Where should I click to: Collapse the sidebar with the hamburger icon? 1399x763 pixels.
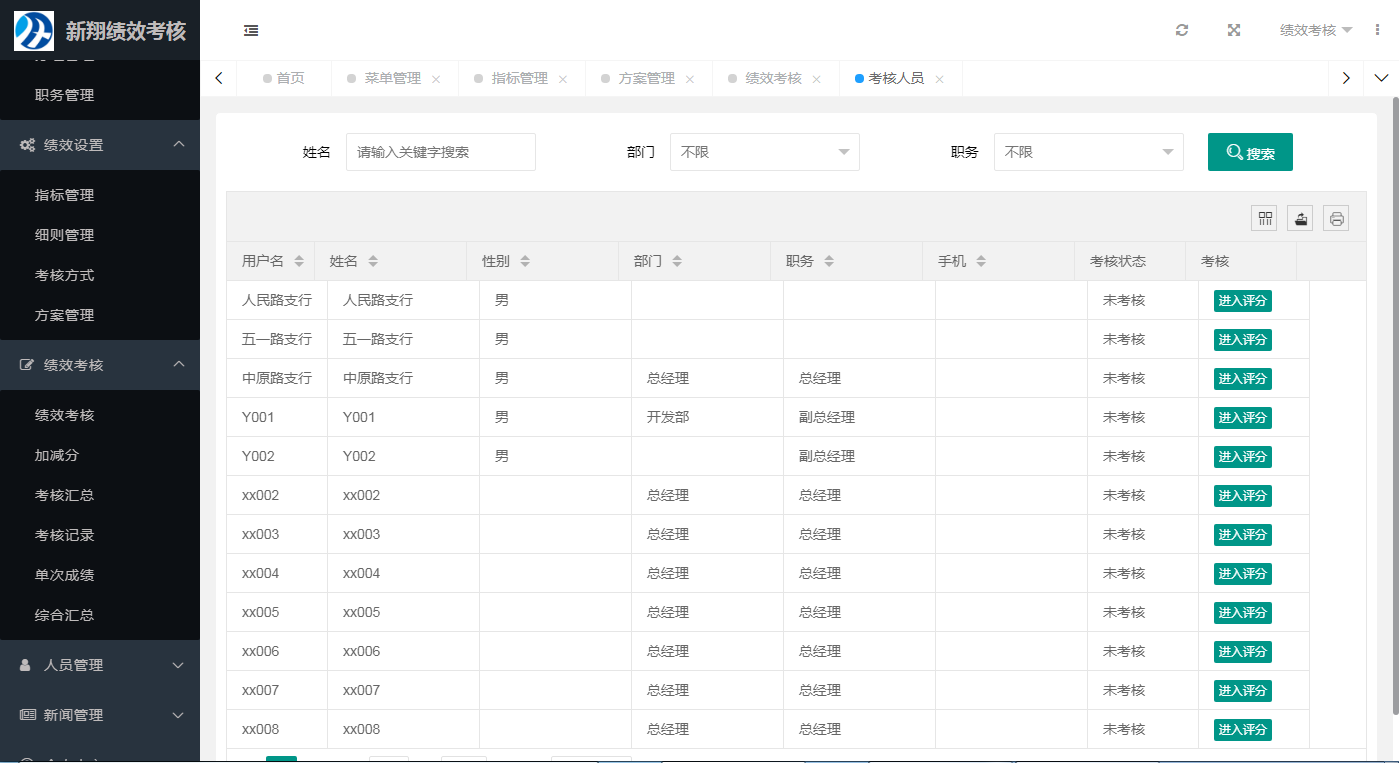click(x=250, y=30)
